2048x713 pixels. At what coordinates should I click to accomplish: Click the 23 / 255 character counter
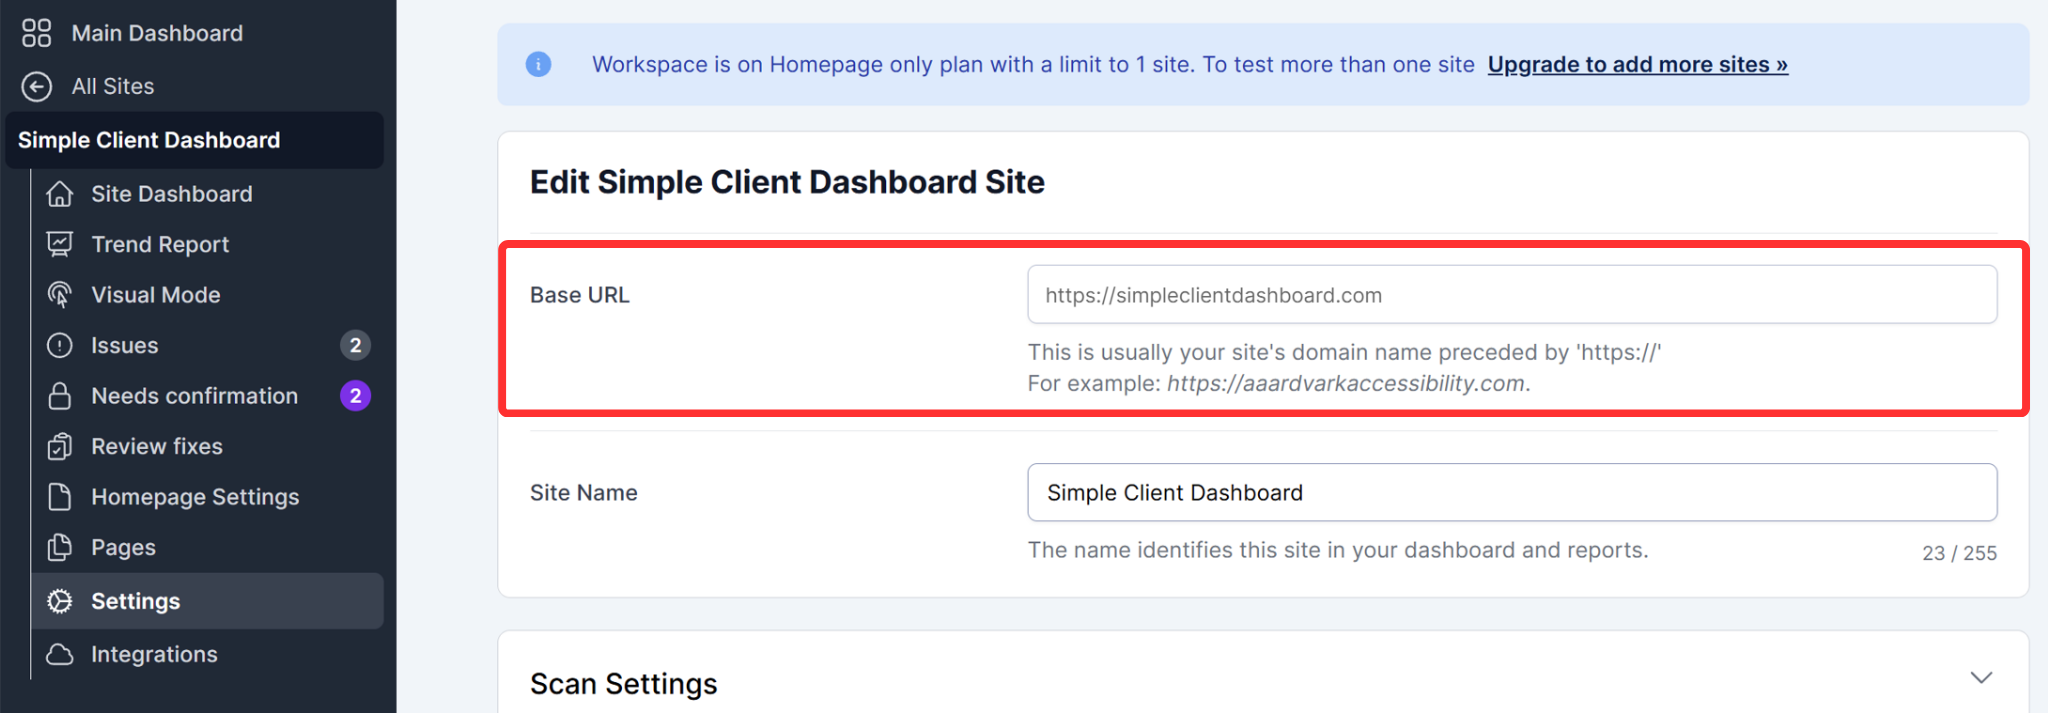tap(1959, 553)
